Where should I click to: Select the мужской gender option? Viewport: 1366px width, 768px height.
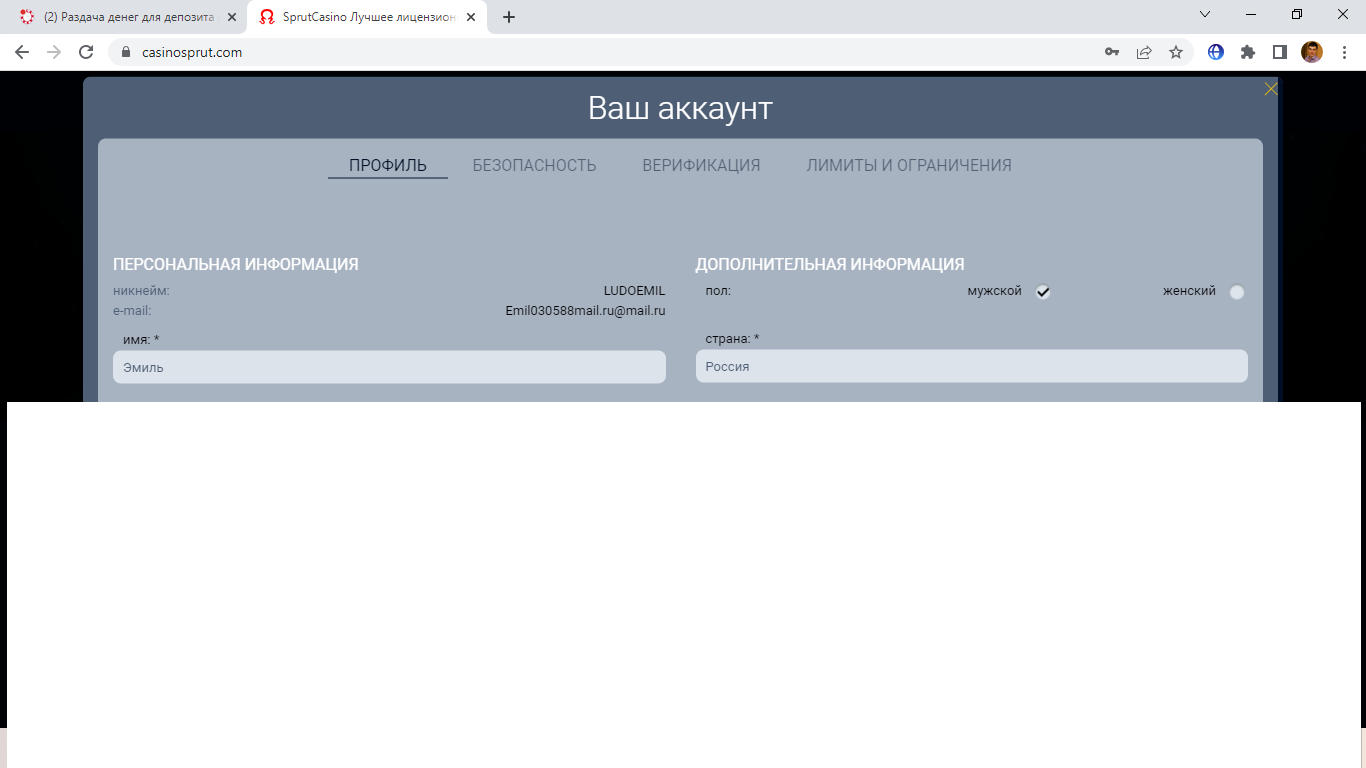click(1043, 292)
